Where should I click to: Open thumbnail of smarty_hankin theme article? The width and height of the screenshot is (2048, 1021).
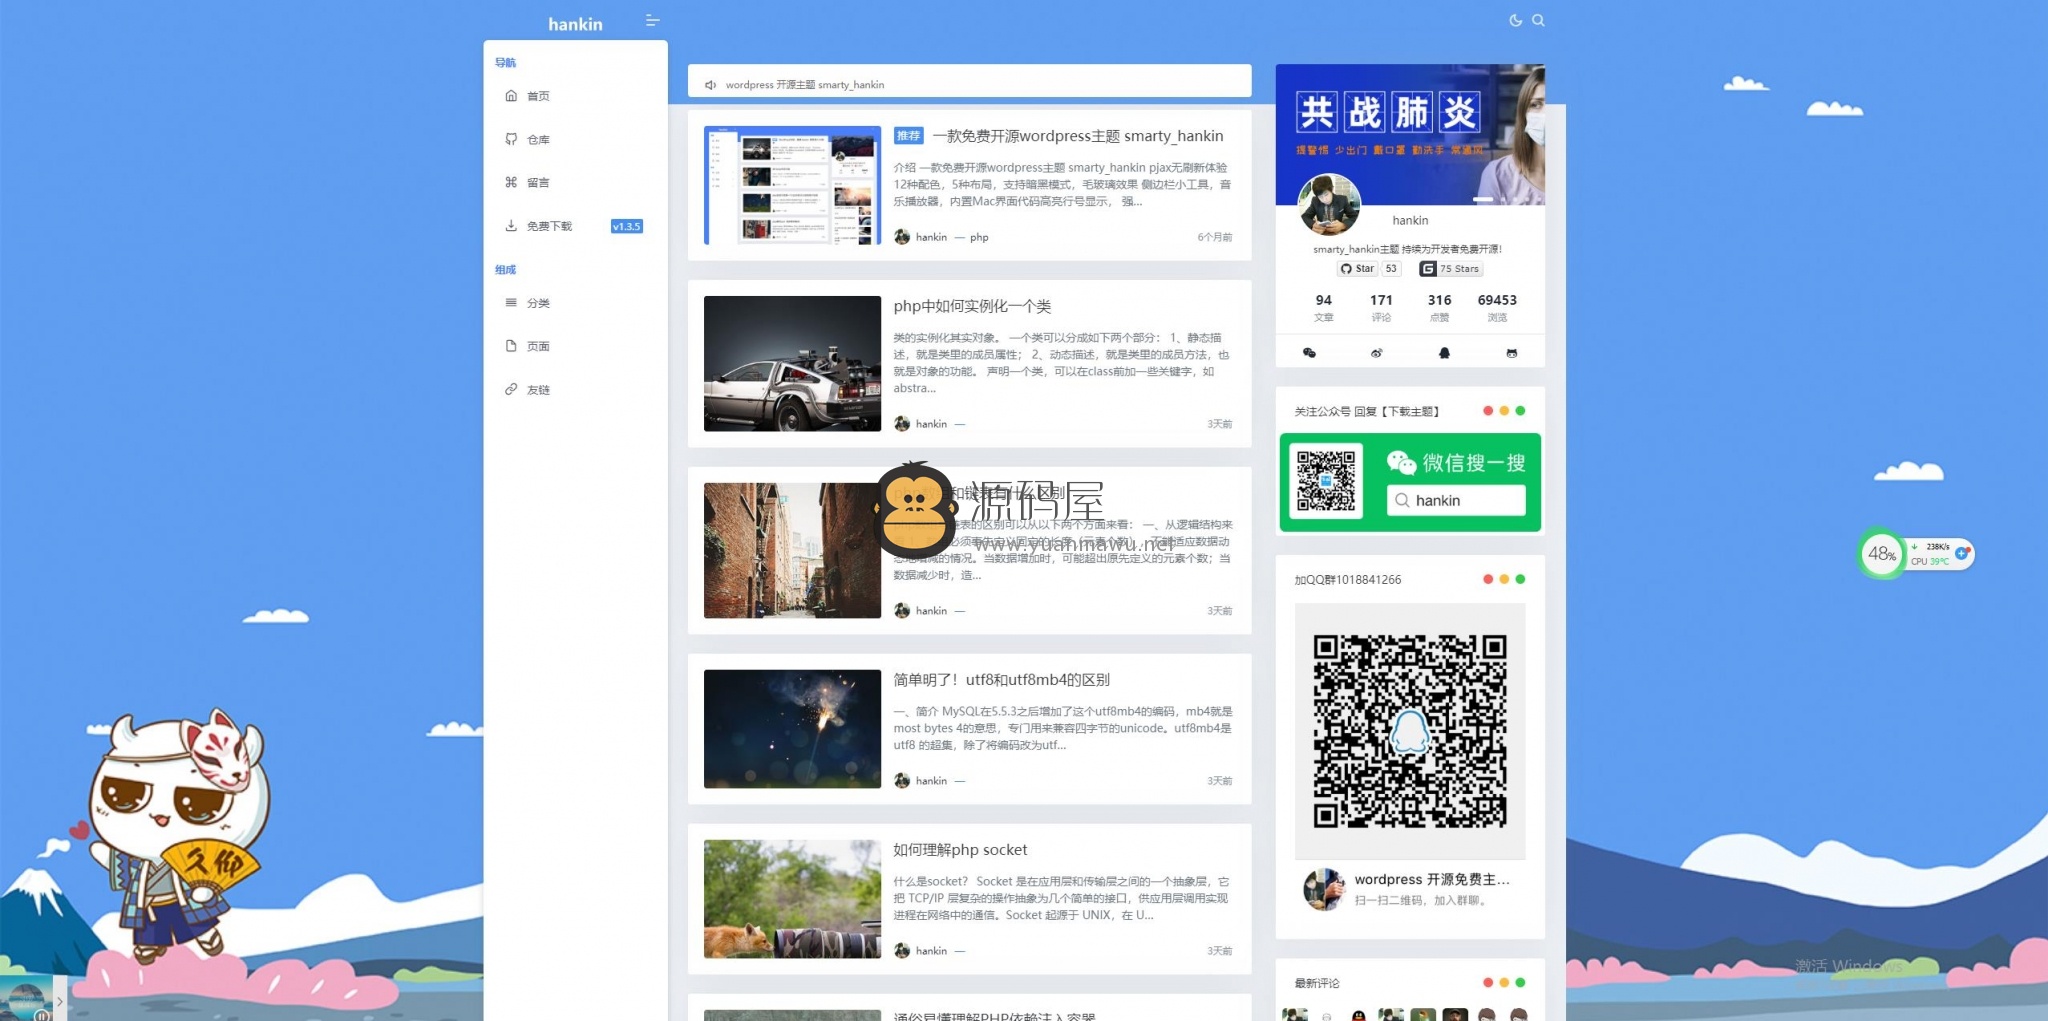point(792,185)
